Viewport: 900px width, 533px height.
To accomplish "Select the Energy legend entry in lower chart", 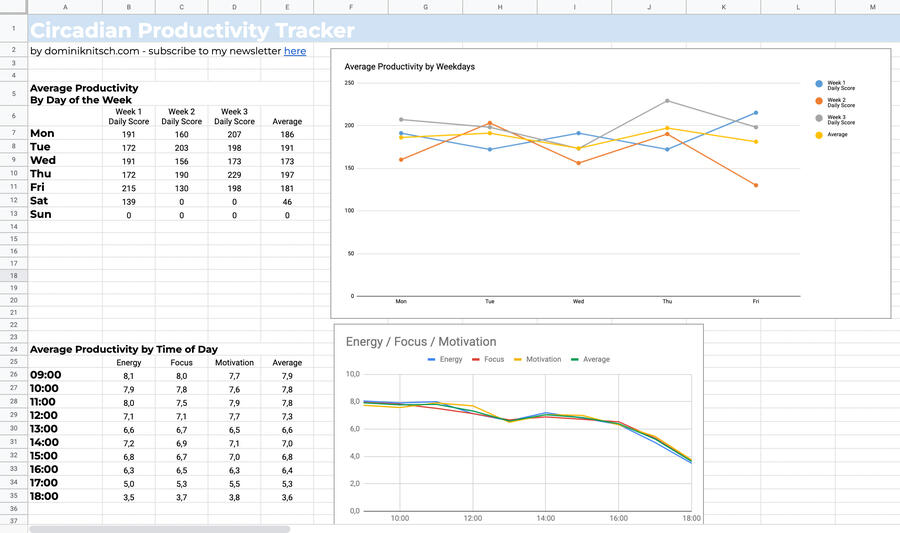I will (445, 359).
